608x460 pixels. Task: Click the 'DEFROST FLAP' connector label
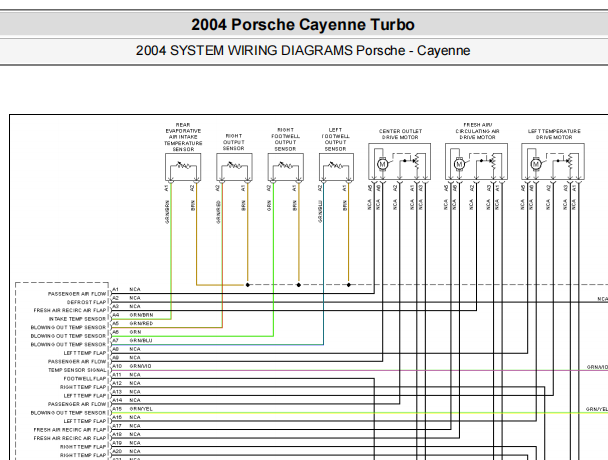click(x=86, y=302)
